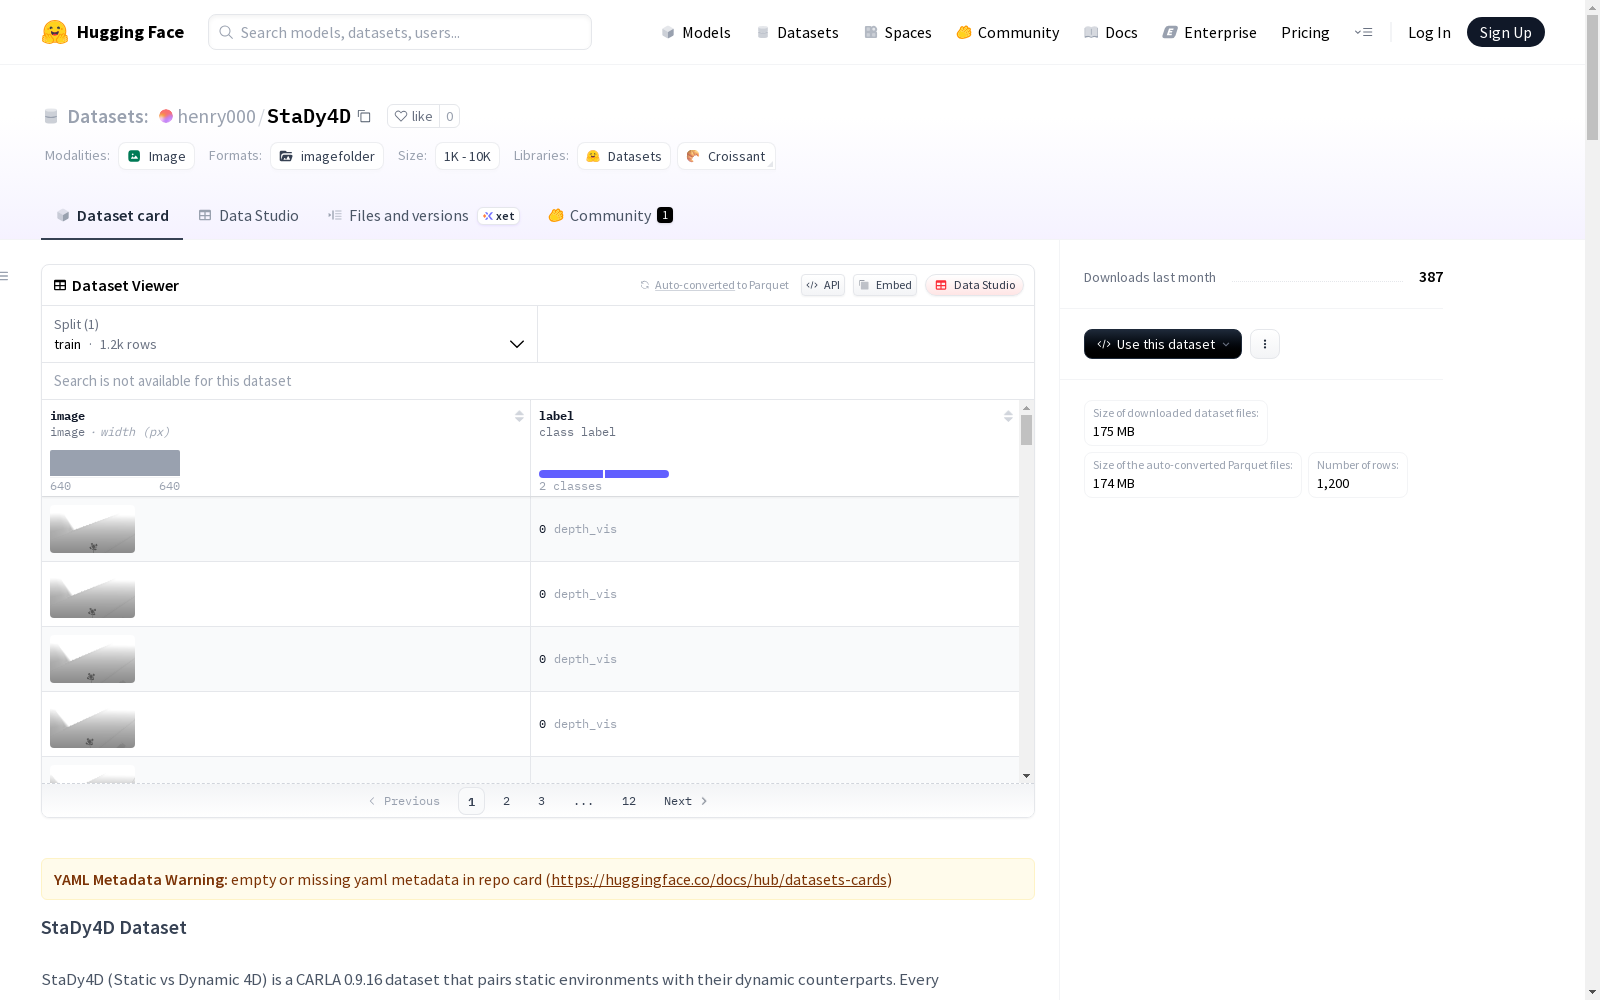Click the Image modality tag
The height and width of the screenshot is (1000, 1600).
pyautogui.click(x=157, y=156)
